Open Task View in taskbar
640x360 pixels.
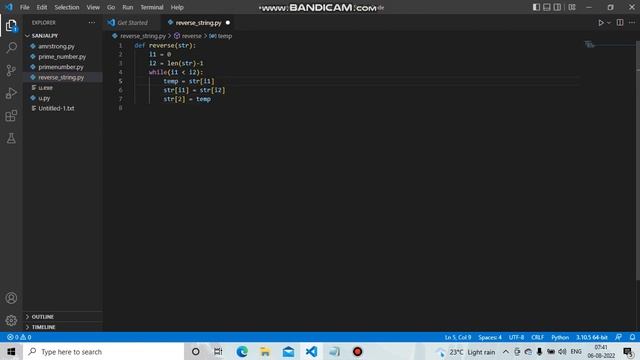click(218, 351)
